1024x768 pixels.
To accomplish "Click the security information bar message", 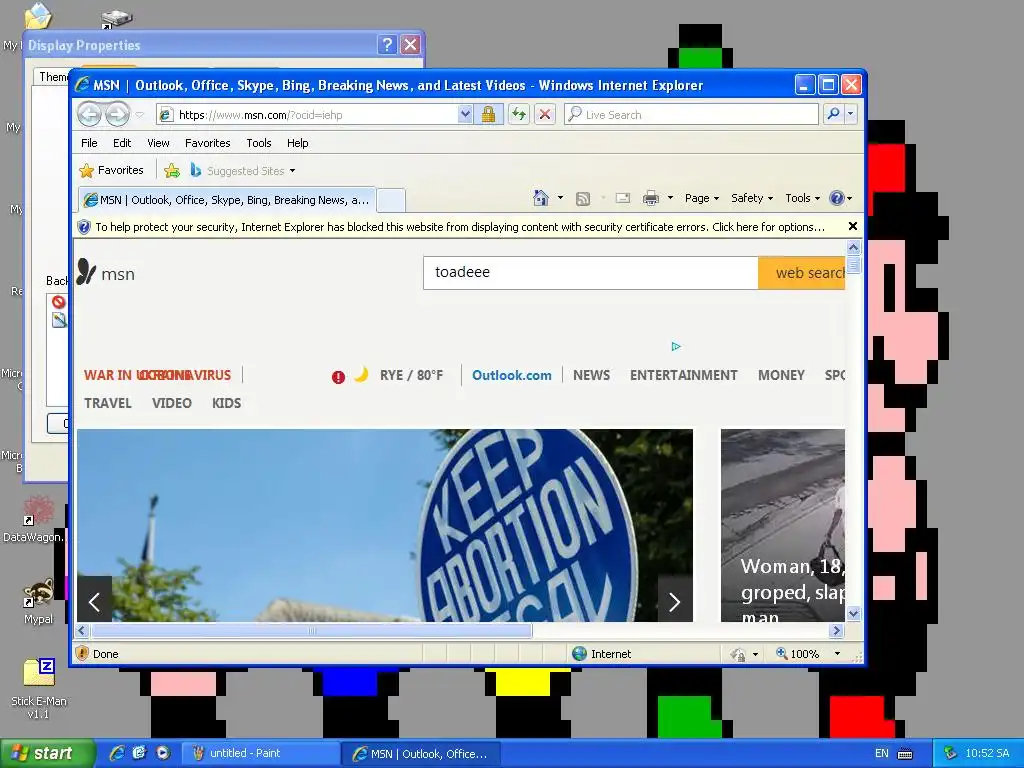I will tap(460, 227).
